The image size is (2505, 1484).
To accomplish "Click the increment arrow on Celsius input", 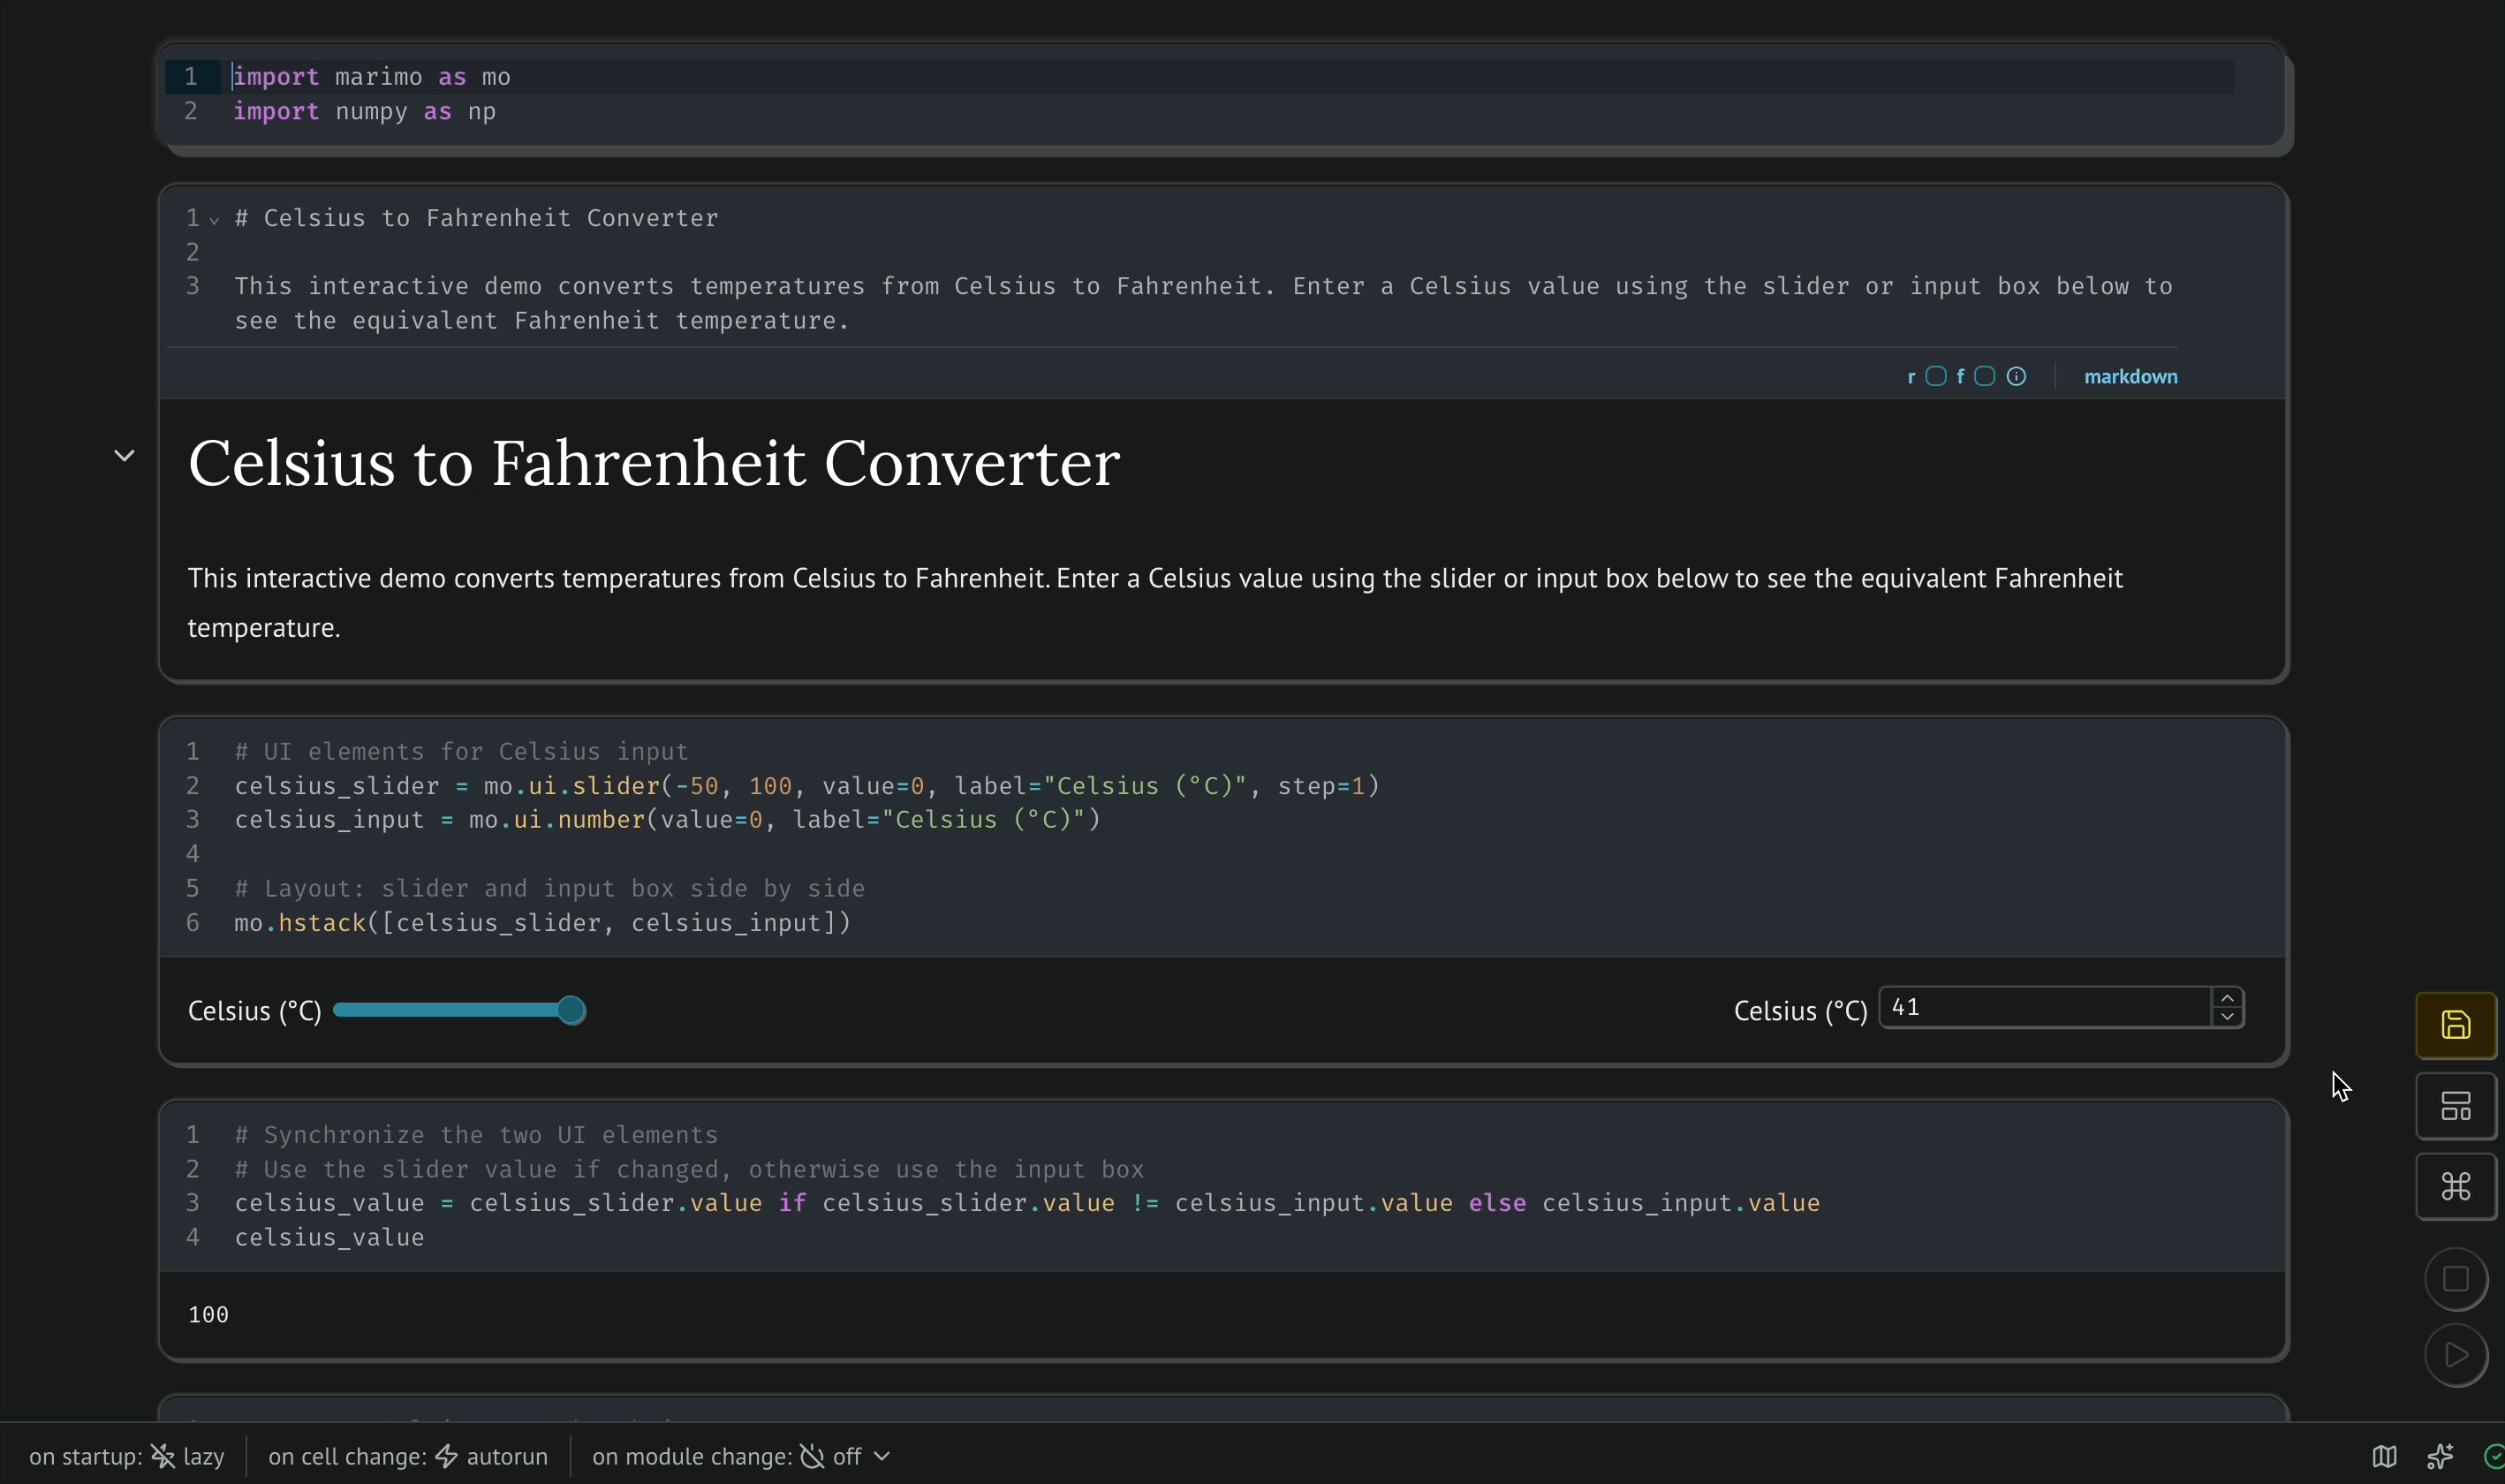I will pyautogui.click(x=2227, y=999).
